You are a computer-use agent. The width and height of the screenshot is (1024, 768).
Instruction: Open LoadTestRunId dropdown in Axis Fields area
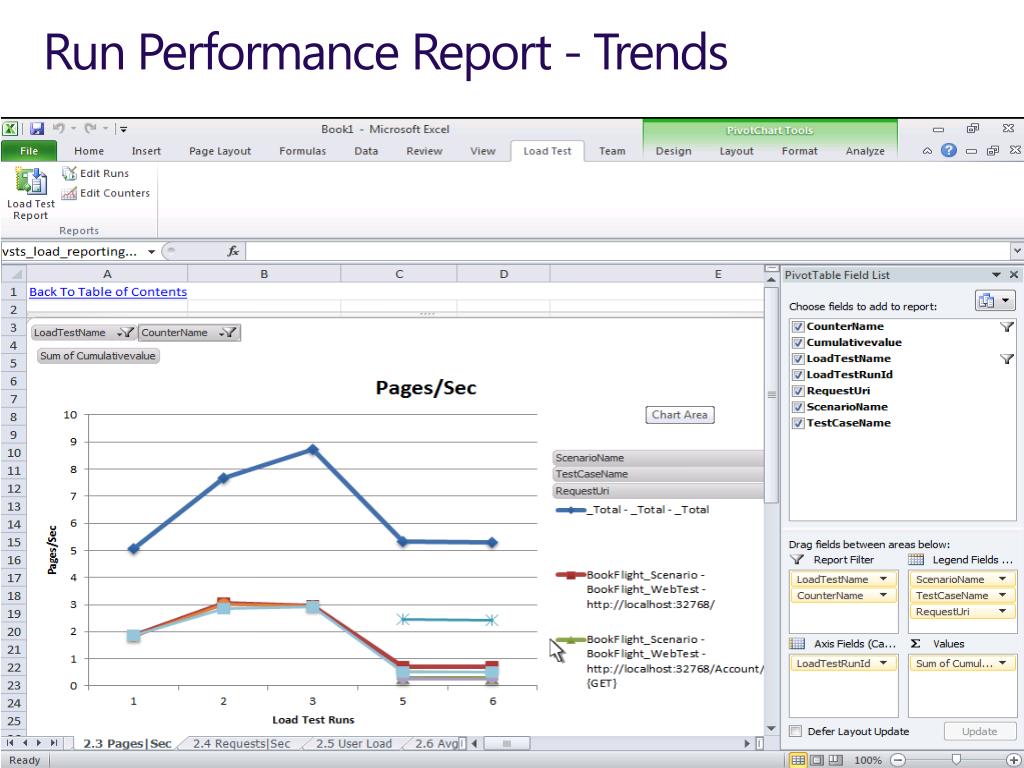pyautogui.click(x=884, y=664)
